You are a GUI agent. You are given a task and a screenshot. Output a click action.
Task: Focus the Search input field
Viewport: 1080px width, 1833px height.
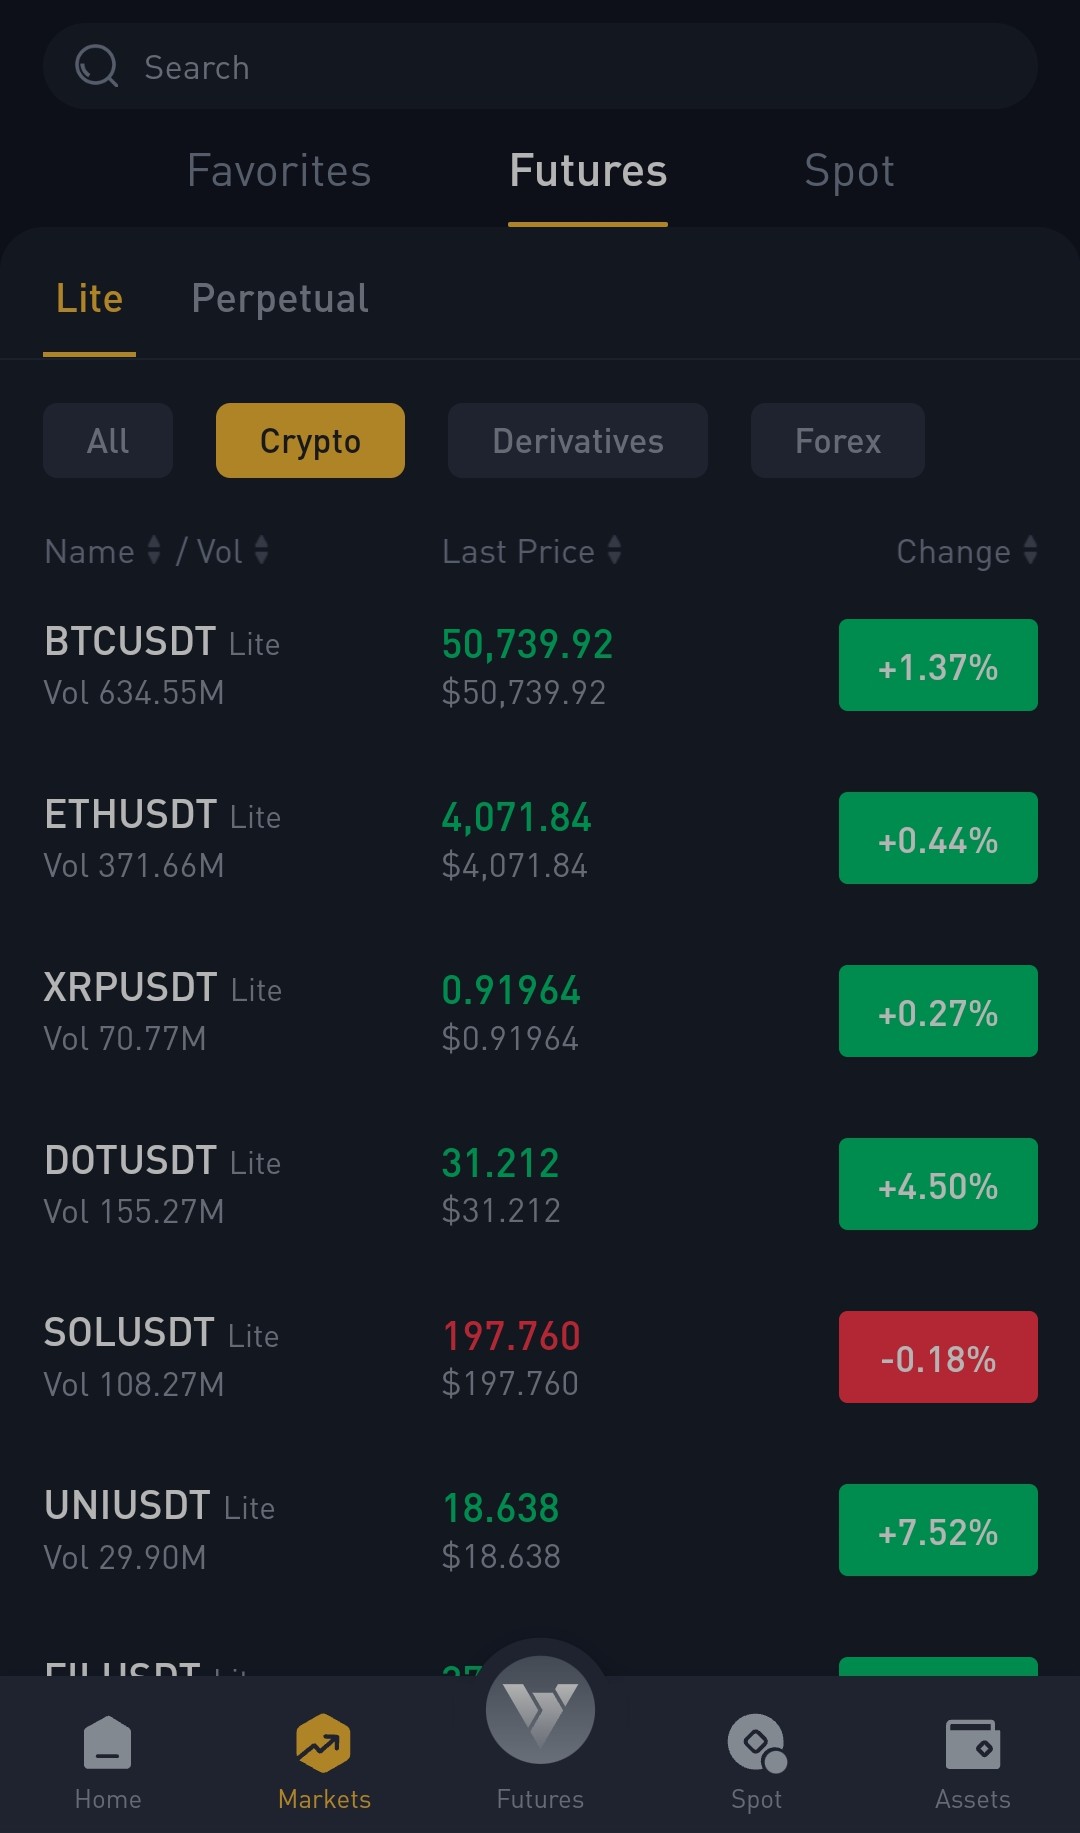[540, 66]
